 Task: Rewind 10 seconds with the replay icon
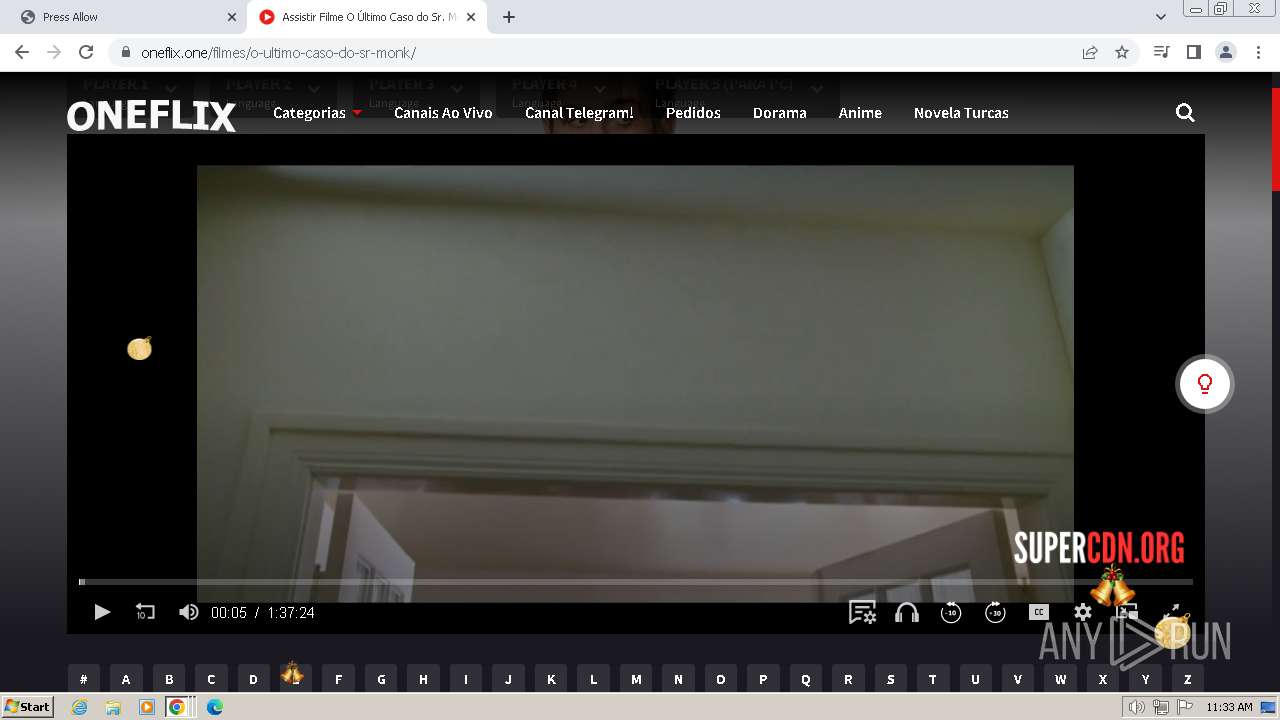pyautogui.click(x=145, y=612)
